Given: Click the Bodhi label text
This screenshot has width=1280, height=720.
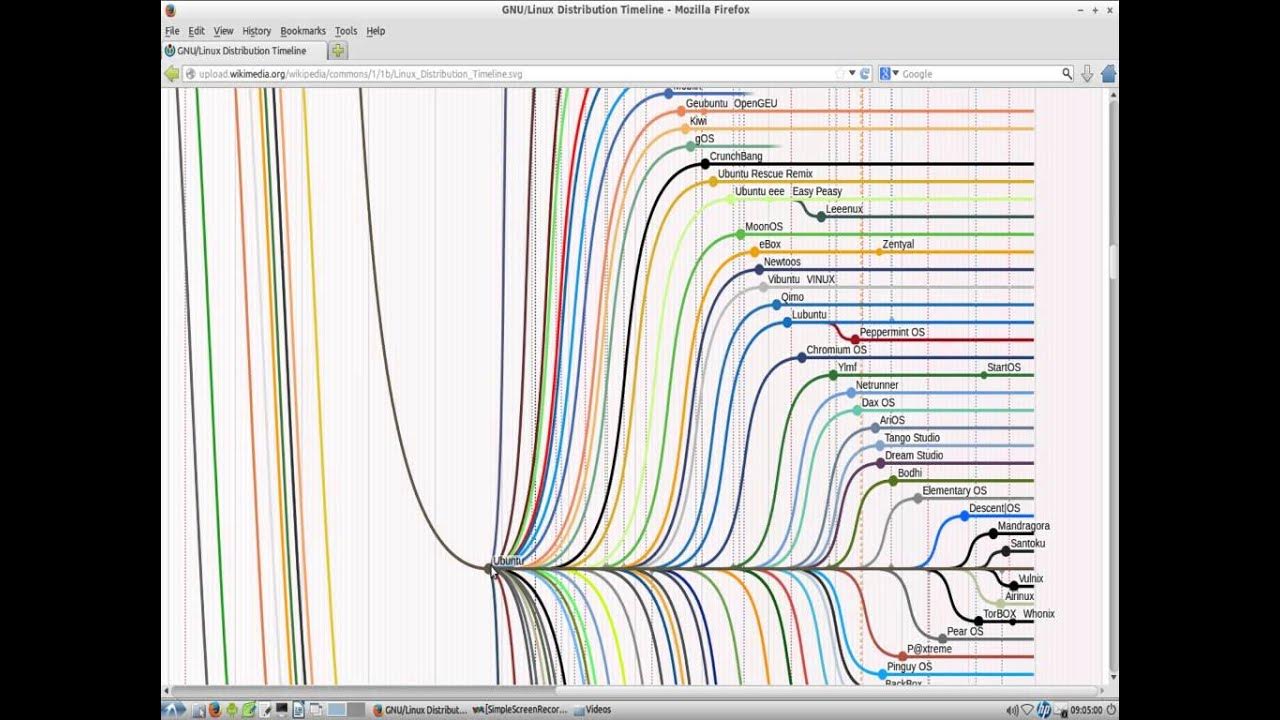Looking at the screenshot, I should [x=910, y=473].
